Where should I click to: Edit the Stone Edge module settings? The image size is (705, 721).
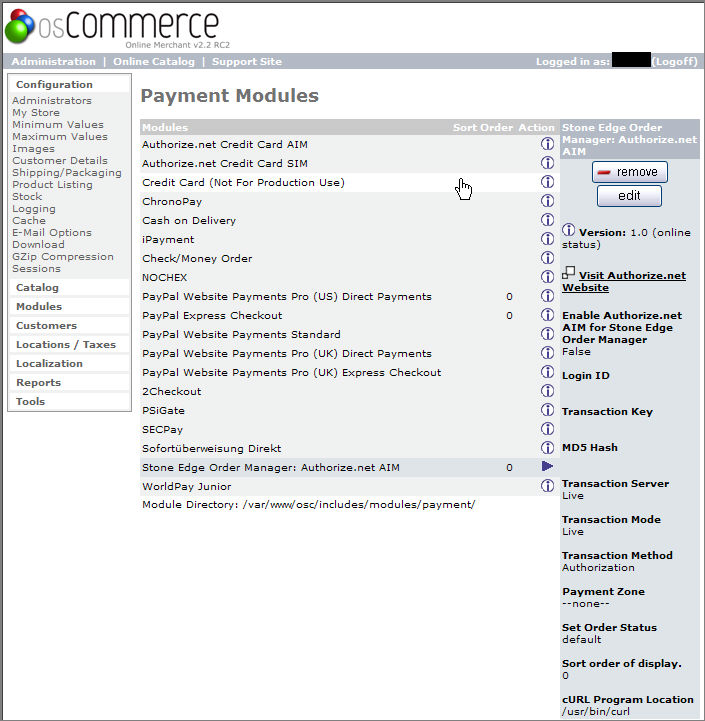(x=629, y=196)
